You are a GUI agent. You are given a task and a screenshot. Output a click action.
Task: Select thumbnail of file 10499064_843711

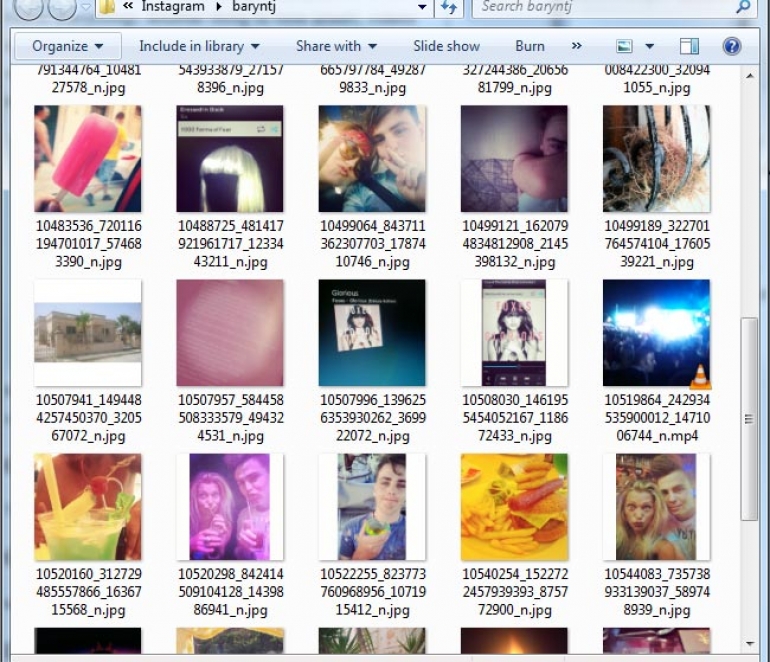(x=372, y=159)
